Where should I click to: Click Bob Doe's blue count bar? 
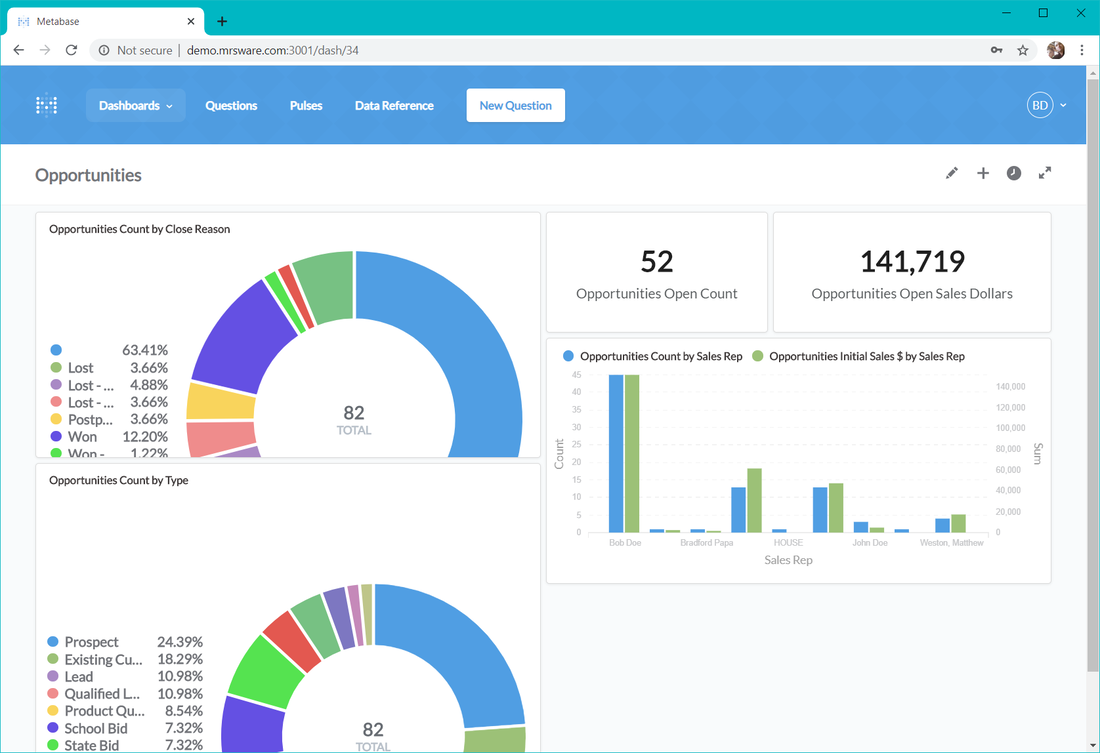click(616, 453)
